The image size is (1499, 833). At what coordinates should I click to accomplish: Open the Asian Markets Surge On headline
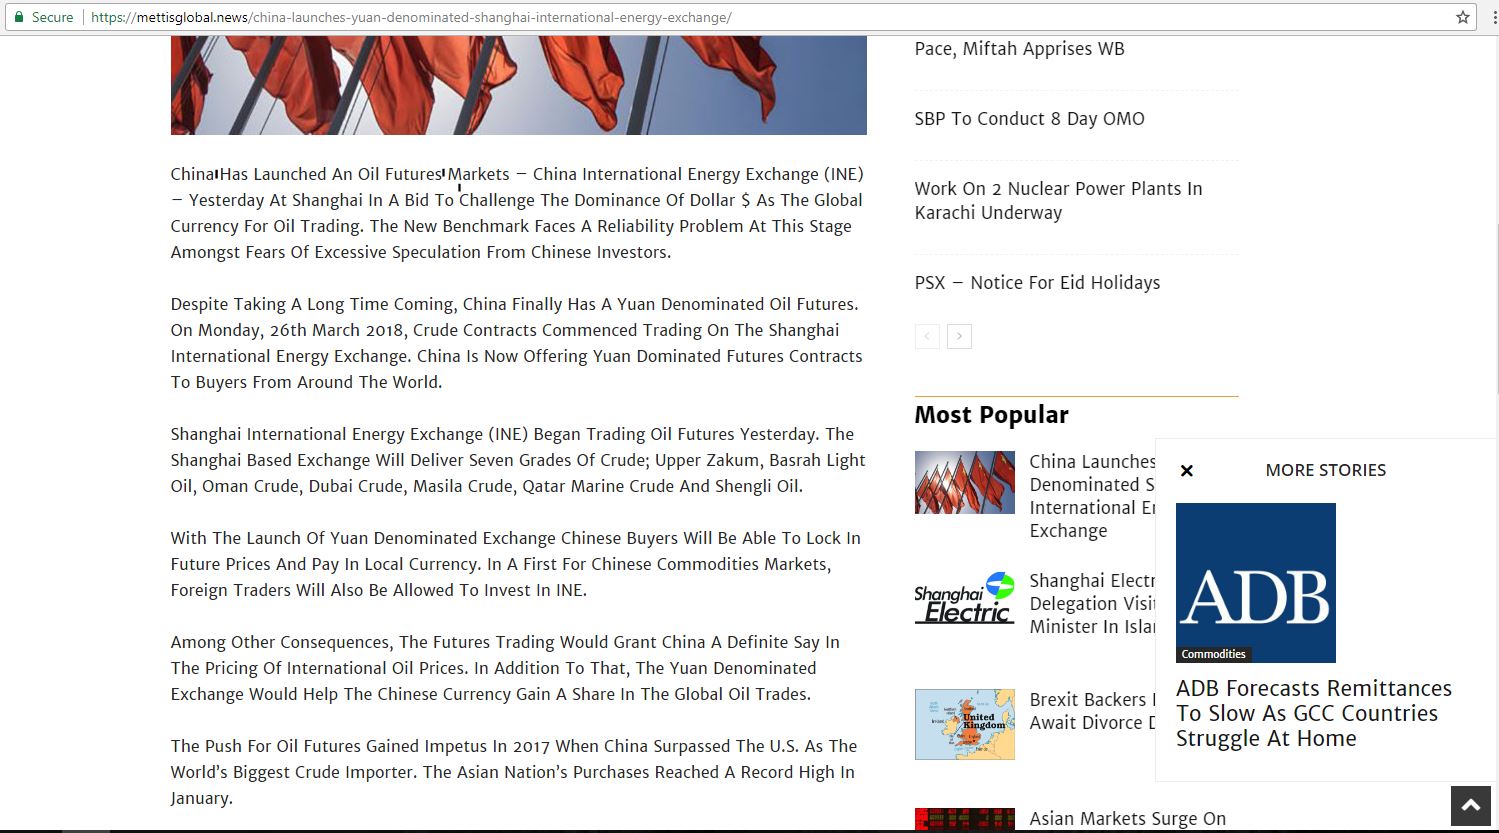point(1127,819)
